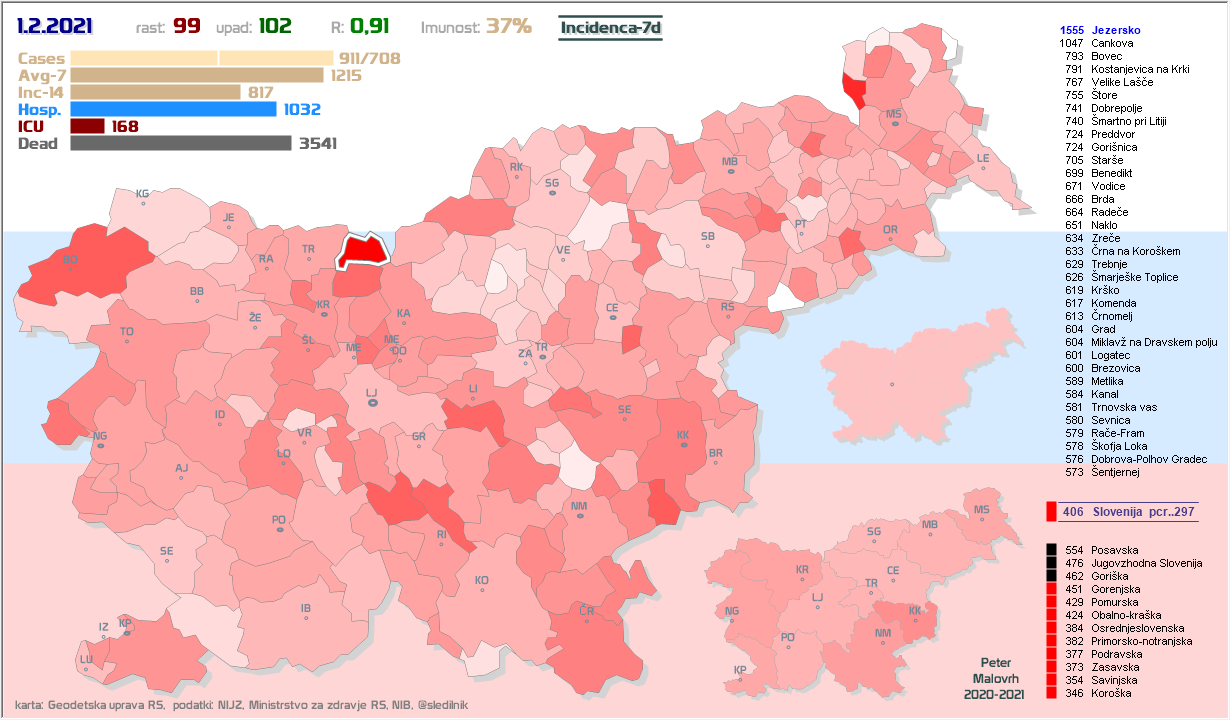Click the Ljubljana (LJ) marker on main map
Screen dimensions: 1230x720
[x=372, y=403]
